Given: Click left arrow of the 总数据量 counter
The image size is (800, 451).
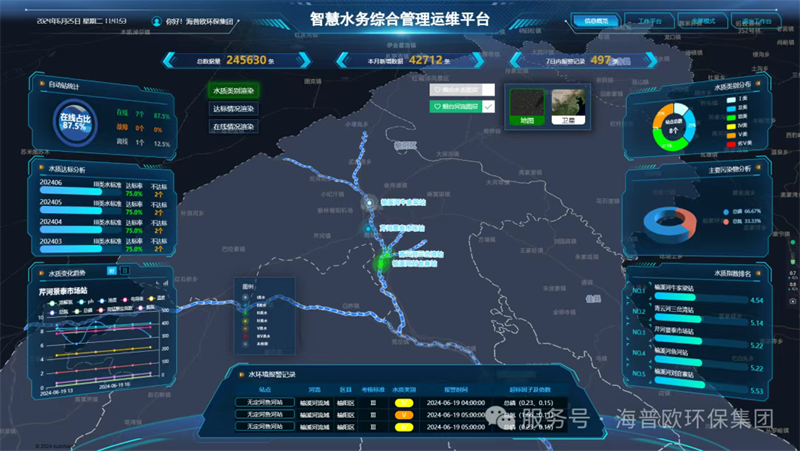Looking at the screenshot, I should [x=167, y=61].
